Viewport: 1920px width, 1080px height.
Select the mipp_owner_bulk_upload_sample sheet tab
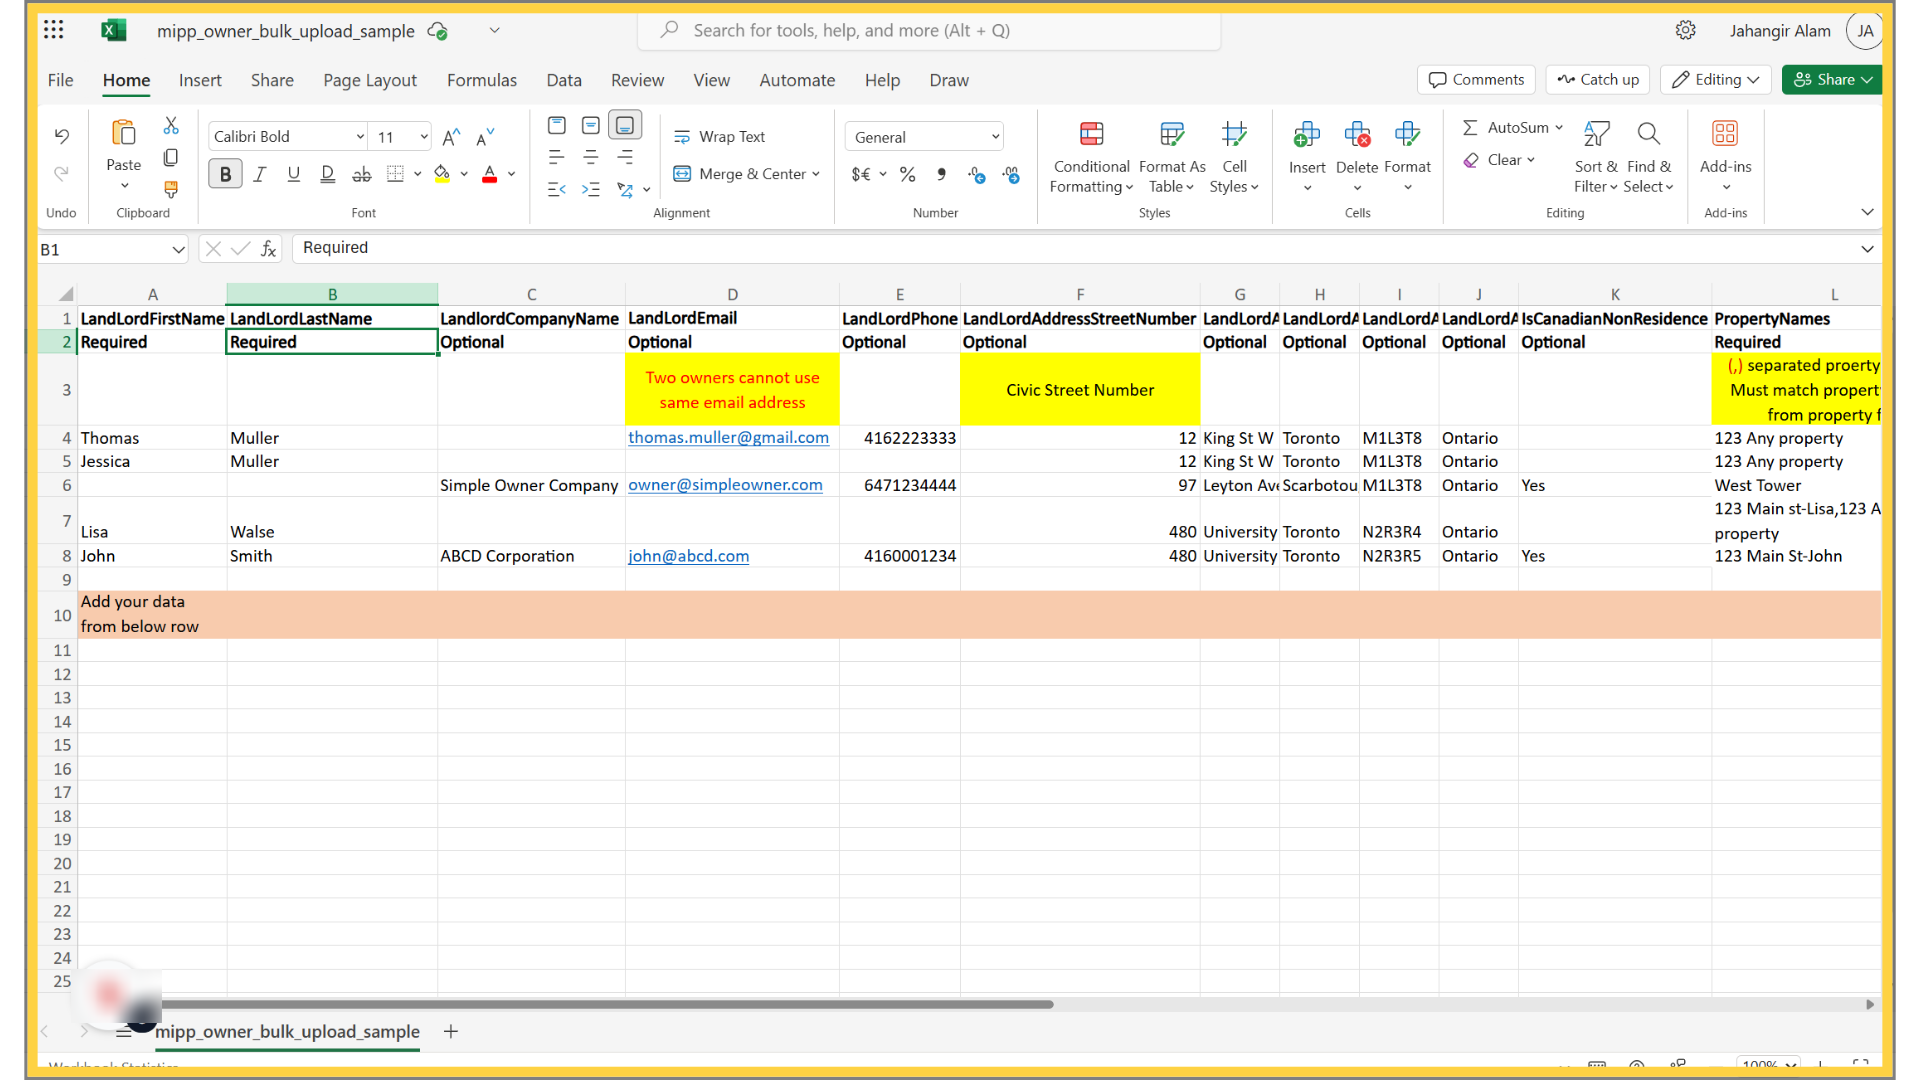click(x=287, y=1032)
